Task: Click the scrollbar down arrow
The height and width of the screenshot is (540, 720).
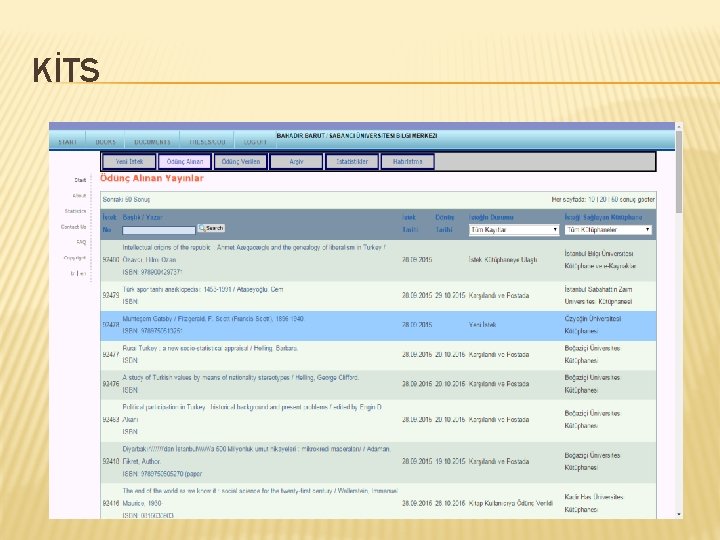Action: 679,515
